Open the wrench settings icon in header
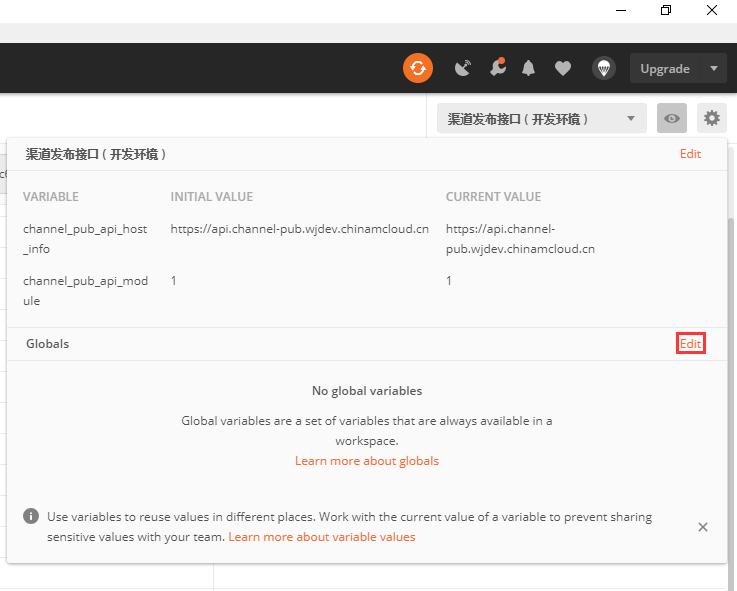The height and width of the screenshot is (591, 737). click(498, 67)
